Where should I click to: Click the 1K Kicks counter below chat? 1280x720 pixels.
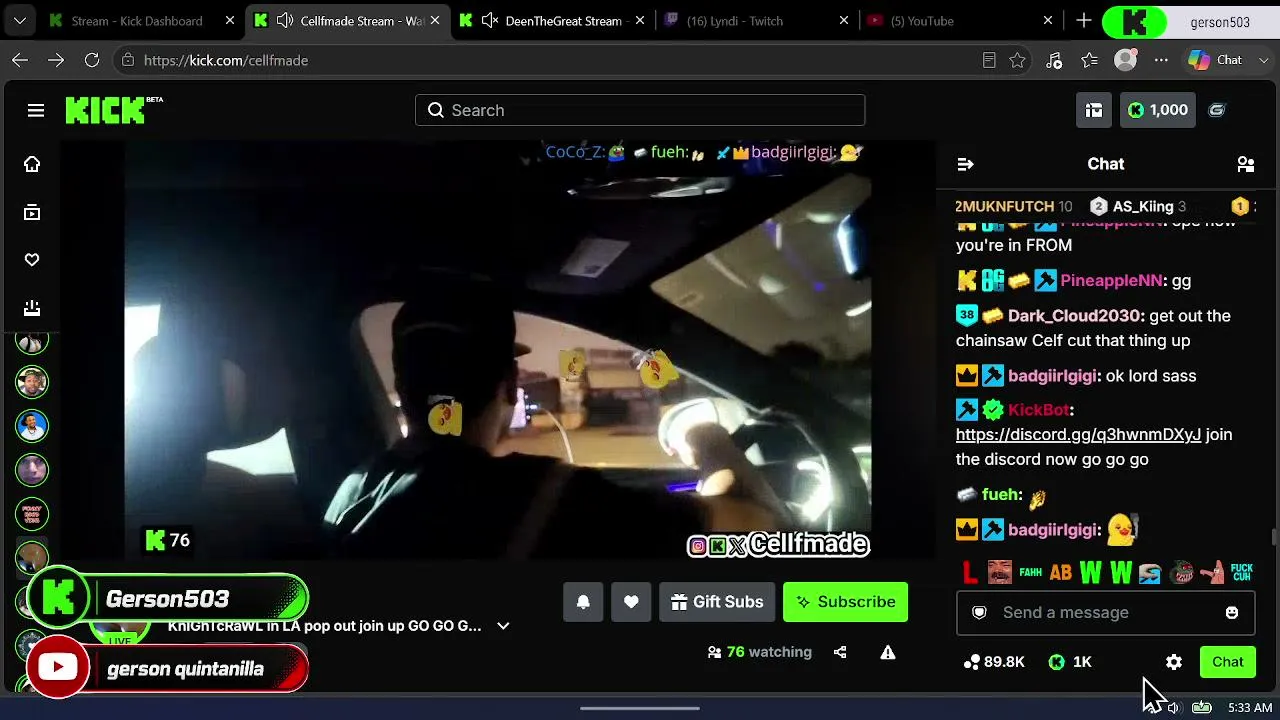[1070, 662]
